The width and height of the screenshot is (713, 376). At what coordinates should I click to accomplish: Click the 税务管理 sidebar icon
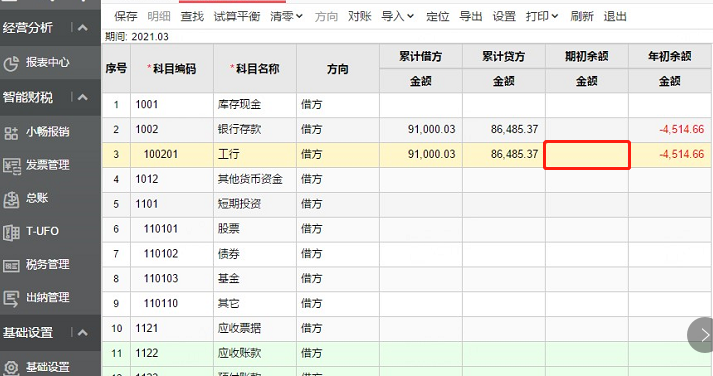[x=11, y=266]
